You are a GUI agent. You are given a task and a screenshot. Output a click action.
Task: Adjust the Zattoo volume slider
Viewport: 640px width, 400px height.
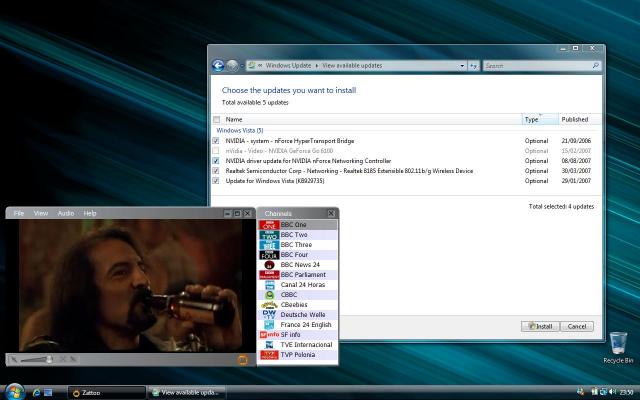(x=37, y=359)
